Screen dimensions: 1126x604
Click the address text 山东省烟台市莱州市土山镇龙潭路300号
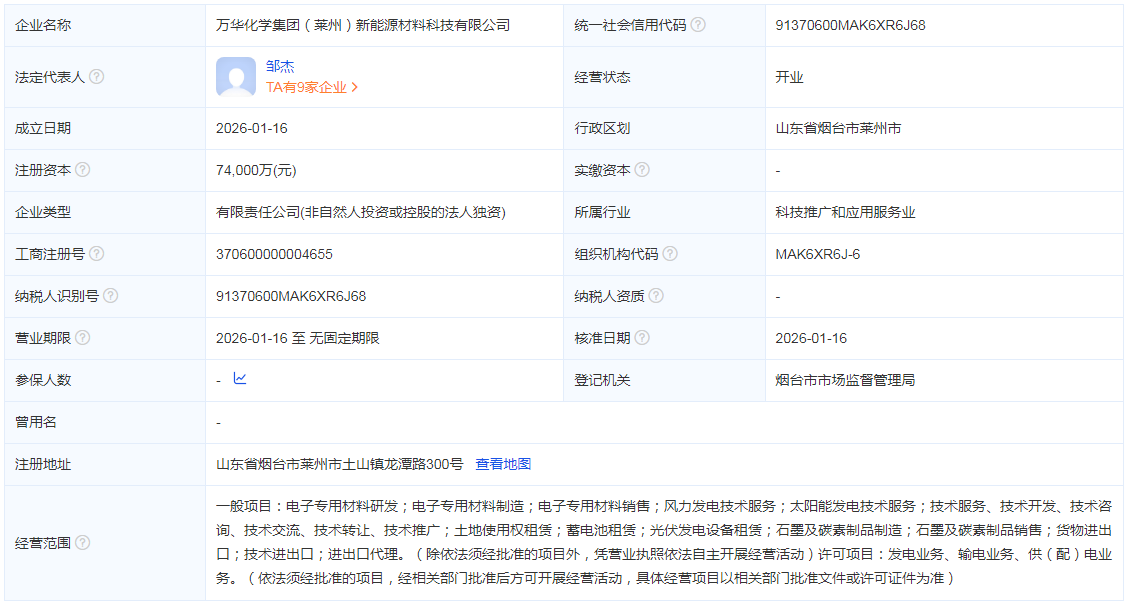[340, 464]
